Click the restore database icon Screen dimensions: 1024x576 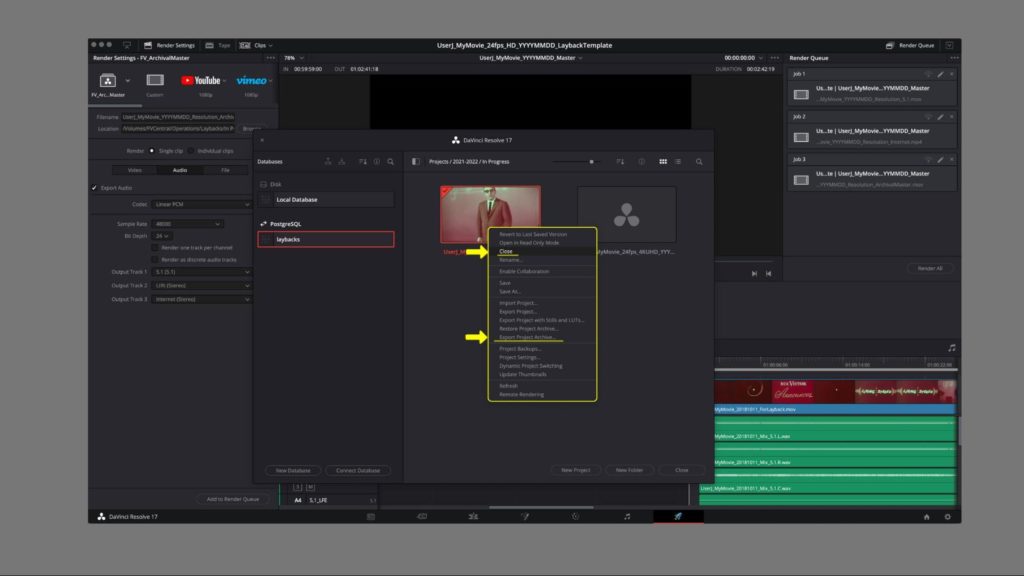[x=342, y=161]
